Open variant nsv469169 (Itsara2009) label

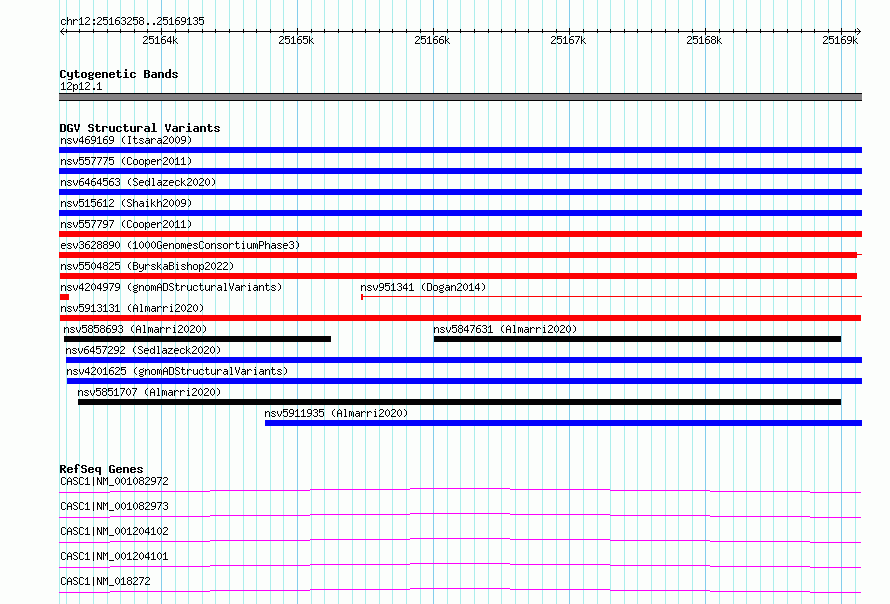[126, 140]
